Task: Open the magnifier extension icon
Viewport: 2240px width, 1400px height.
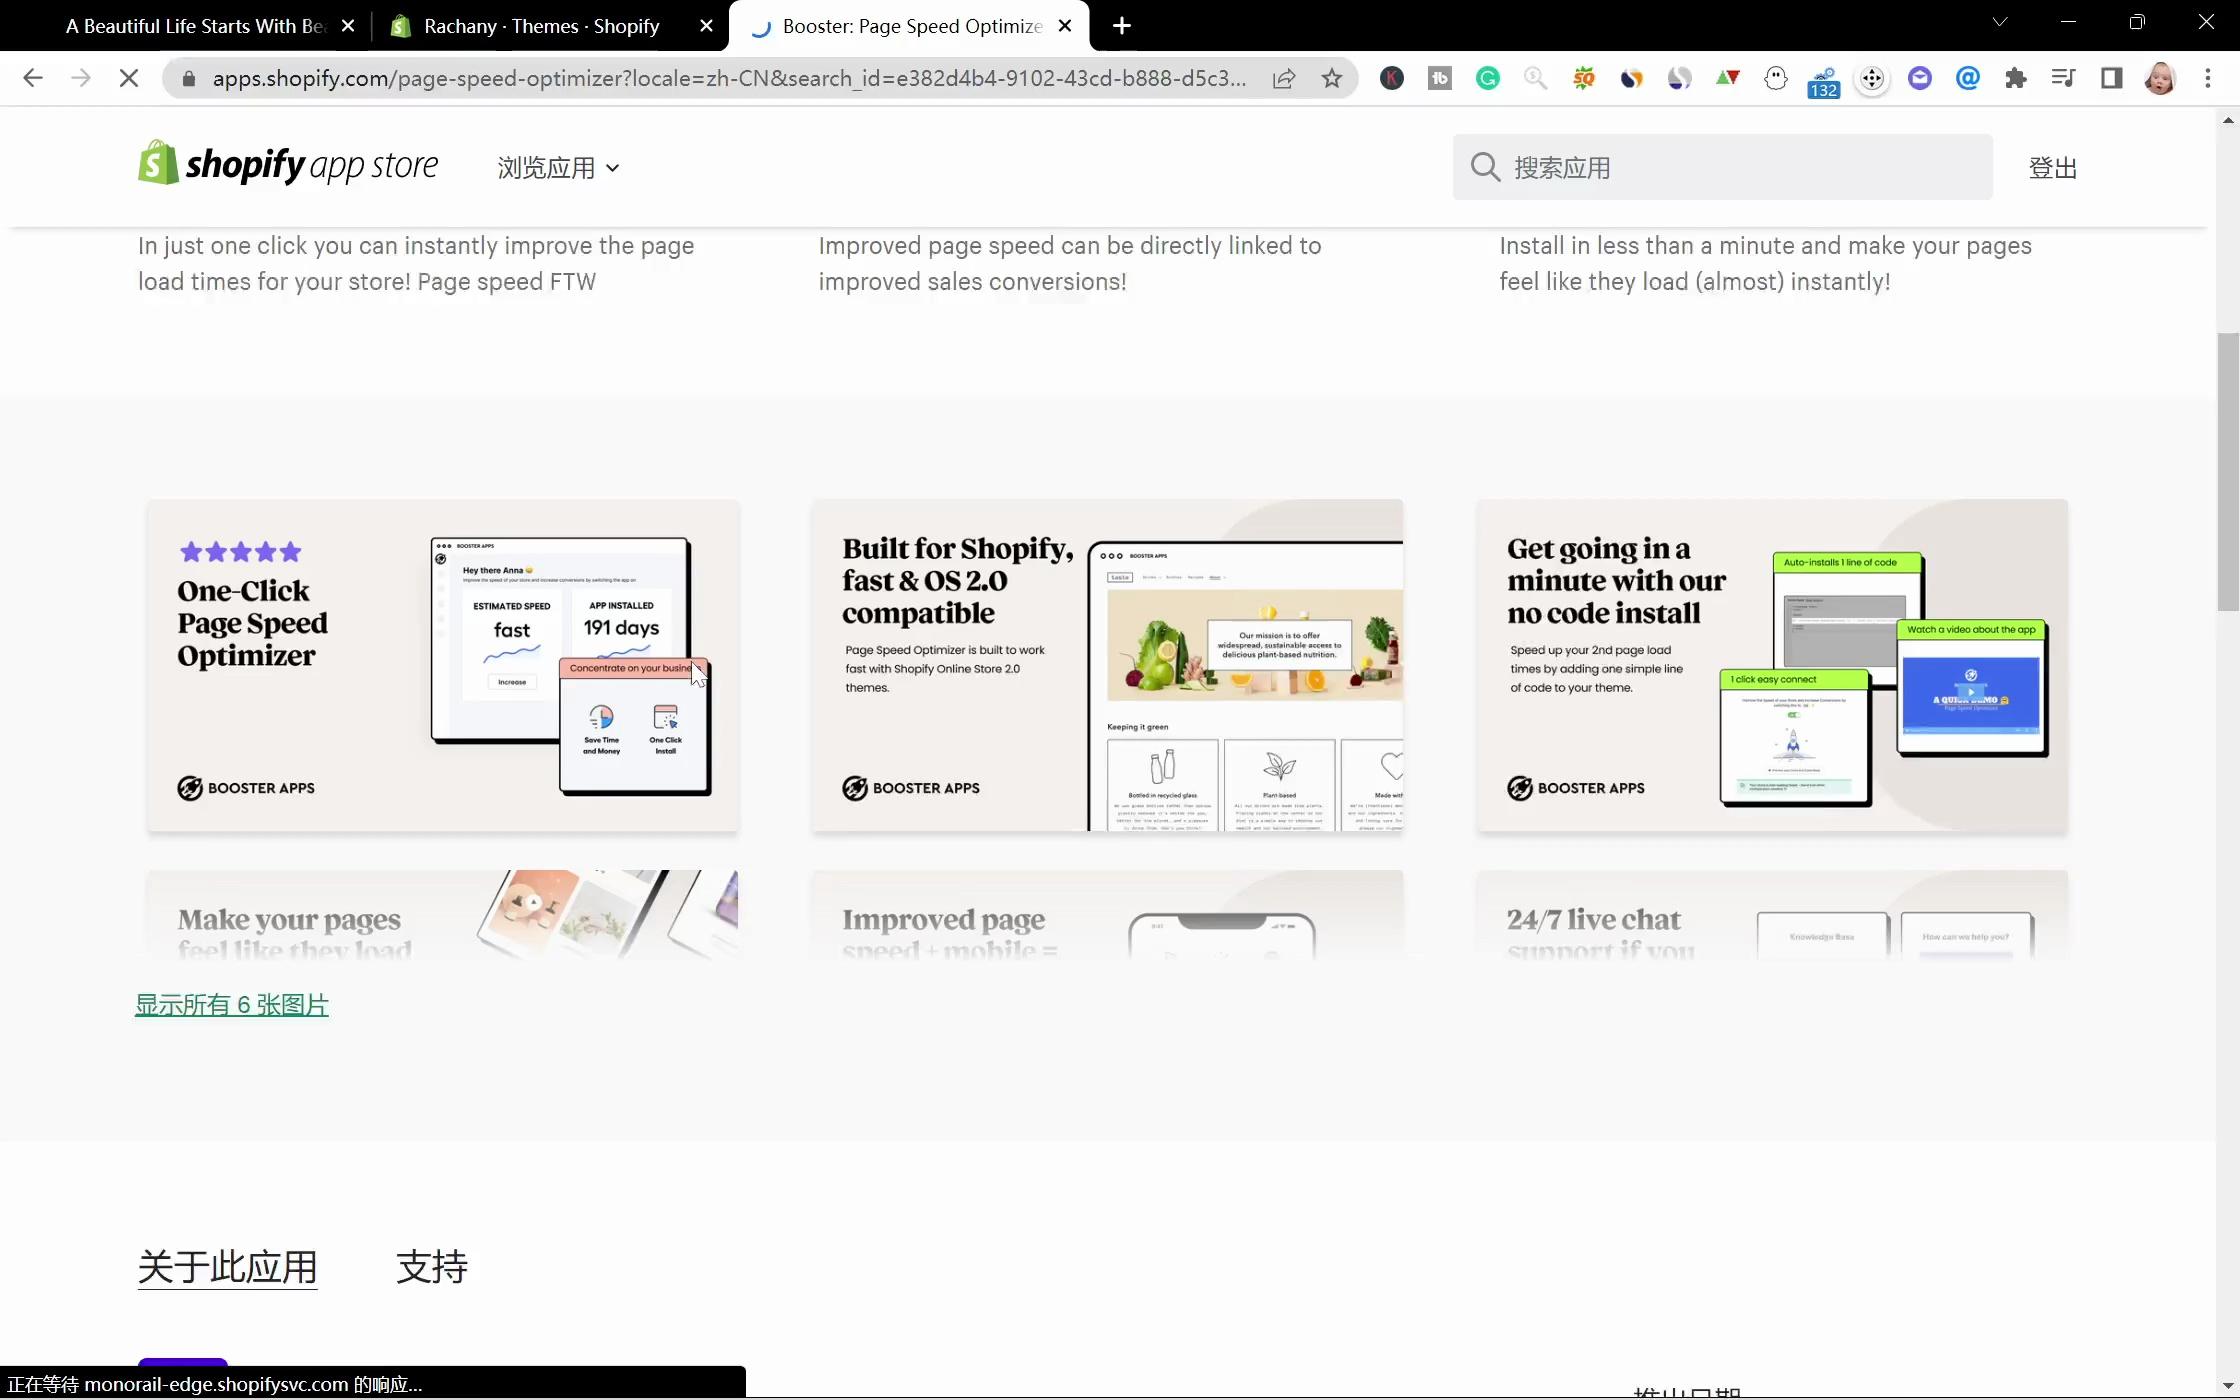Action: (1535, 78)
